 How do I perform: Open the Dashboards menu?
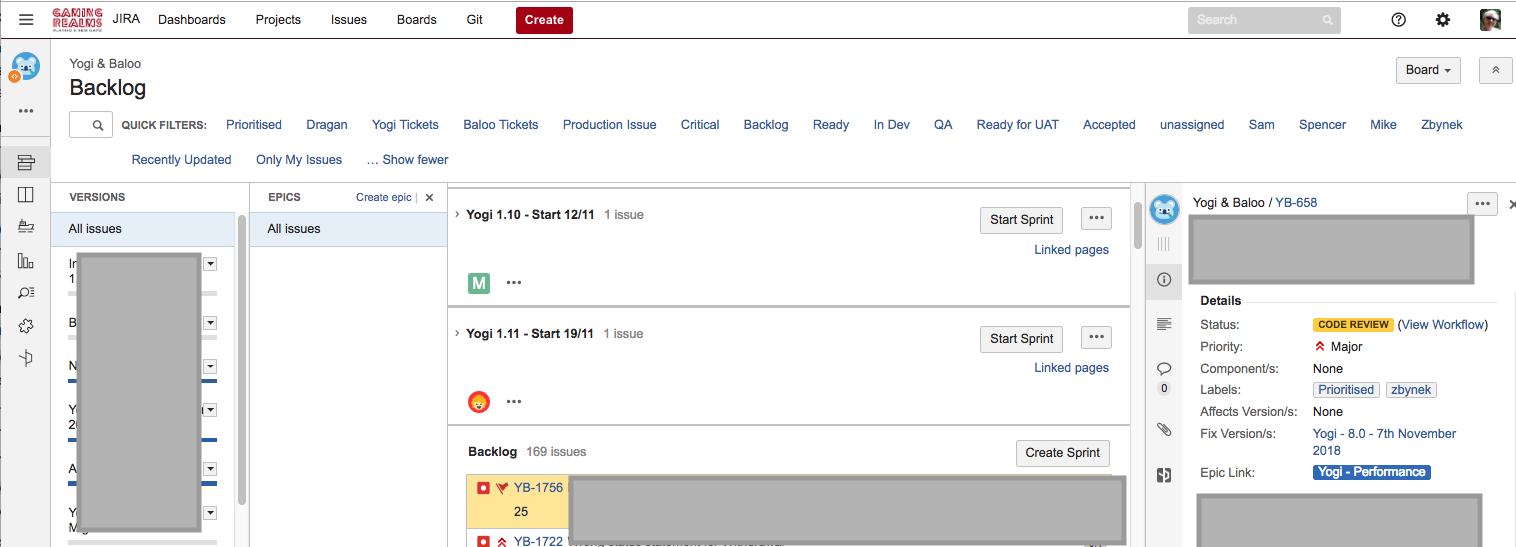[192, 20]
